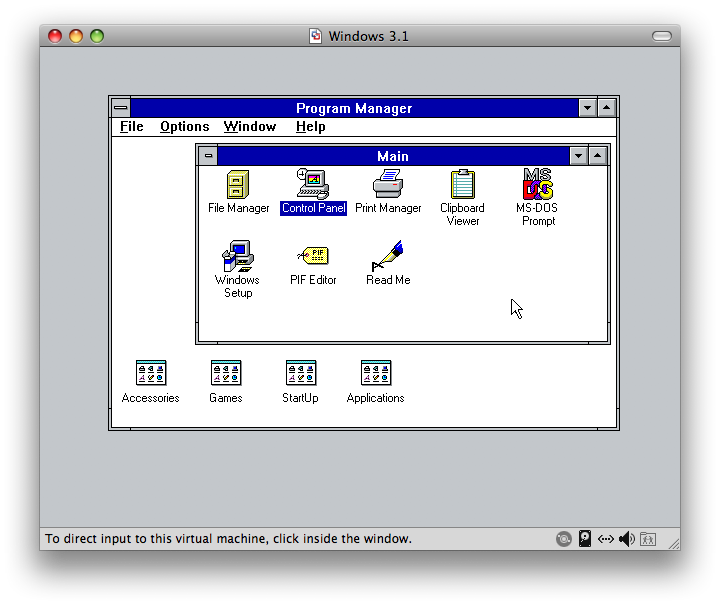Click the Main window title bar
The image size is (720, 605).
pos(393,156)
